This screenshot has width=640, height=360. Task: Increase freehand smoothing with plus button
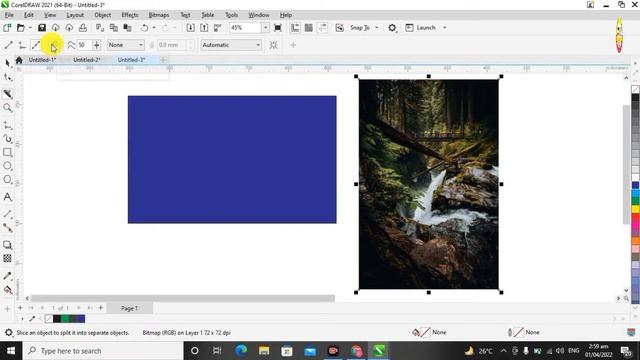click(97, 45)
